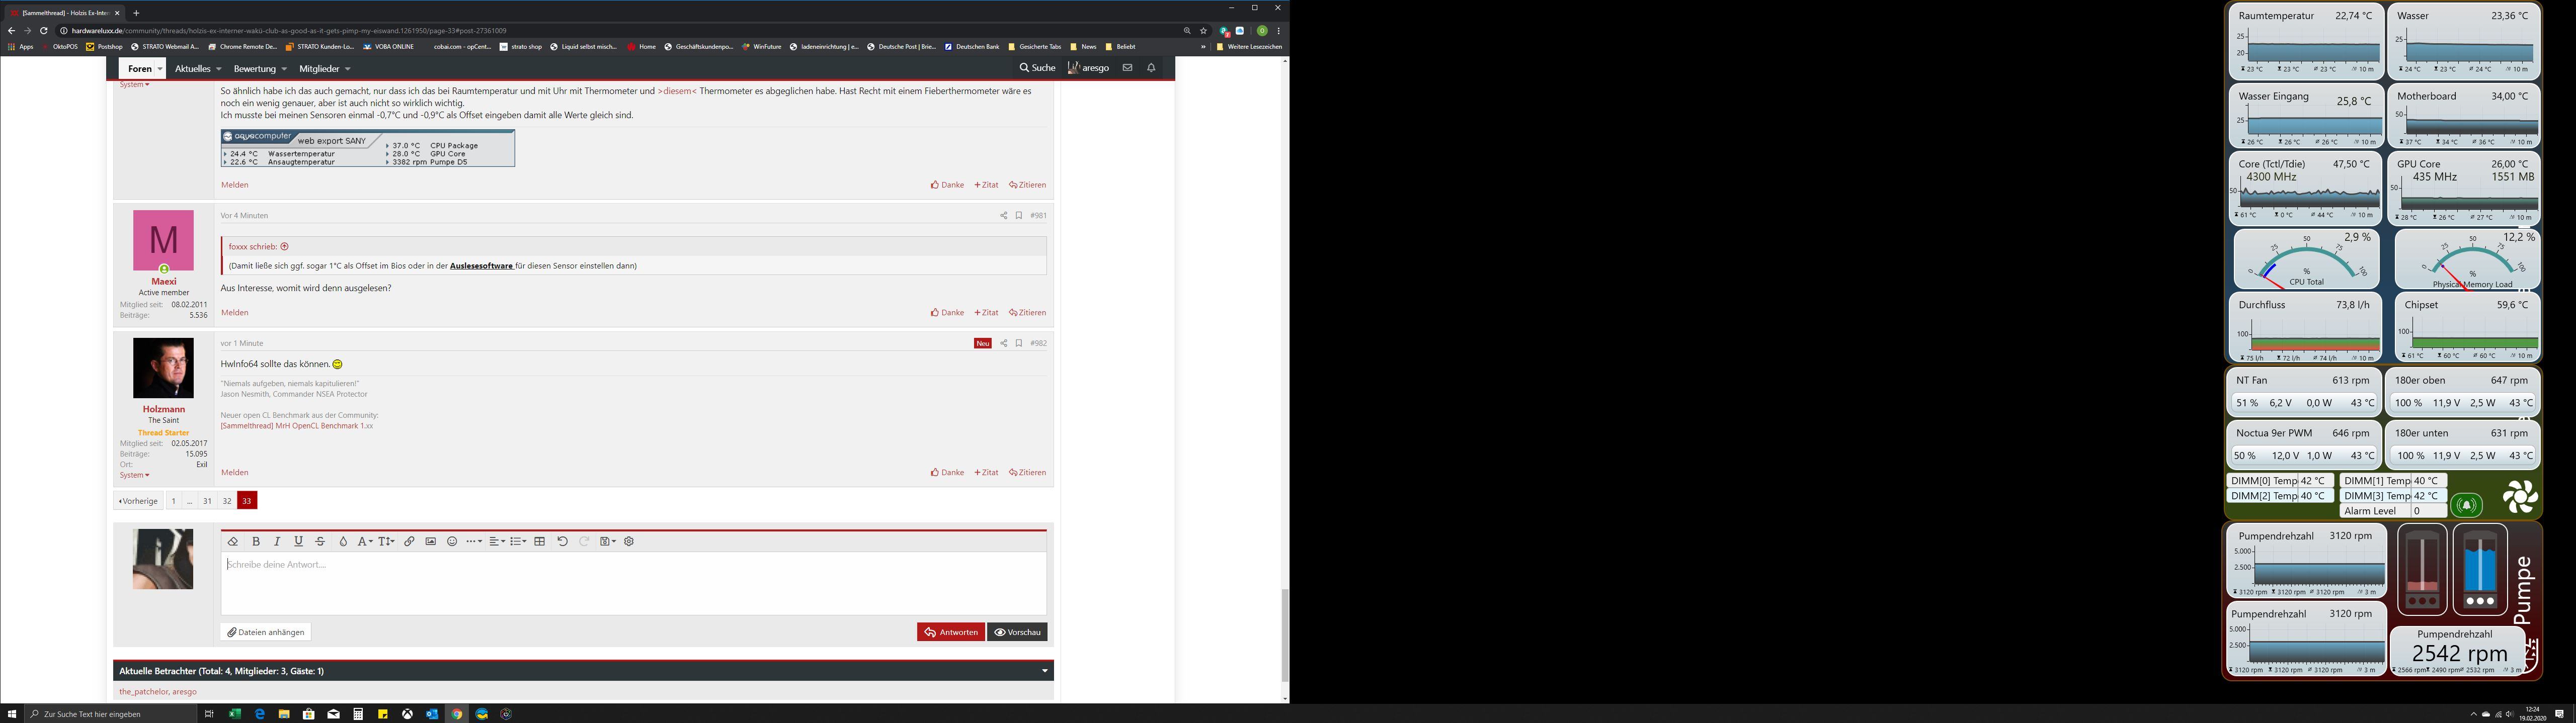
Task: Open the Vorschau preview button
Action: 1018,632
